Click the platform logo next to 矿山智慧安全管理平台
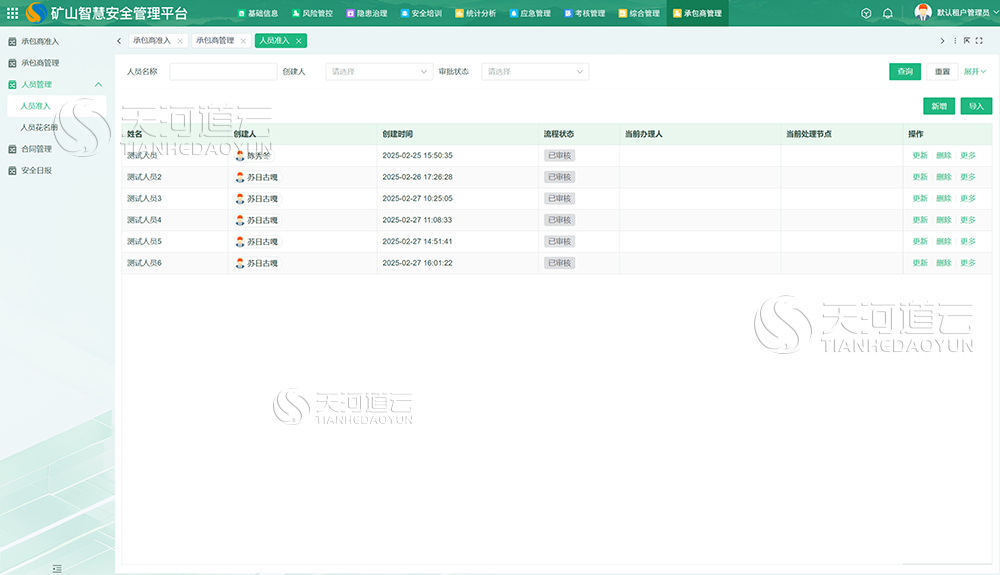Viewport: 1000px width, 575px height. click(36, 13)
